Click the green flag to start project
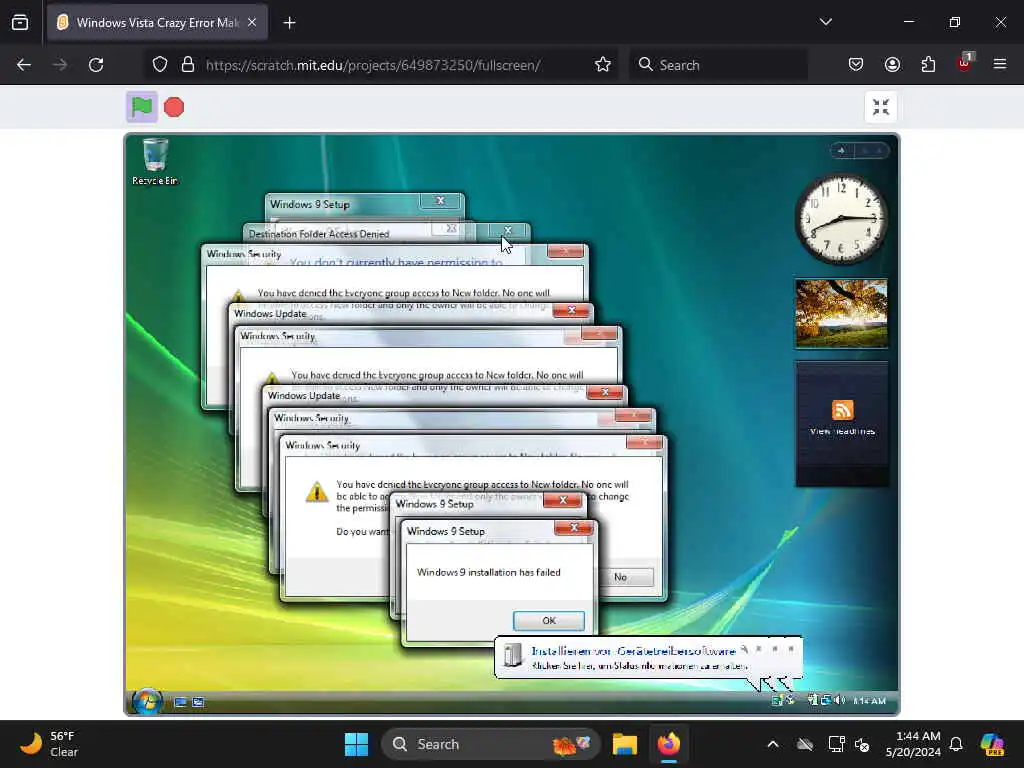This screenshot has height=768, width=1024. pyautogui.click(x=142, y=107)
